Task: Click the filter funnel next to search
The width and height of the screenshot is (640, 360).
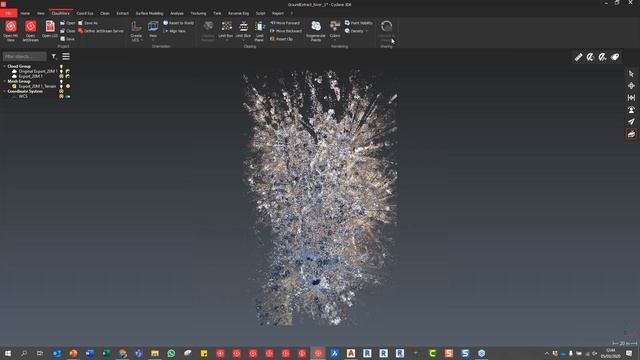Action: point(54,56)
